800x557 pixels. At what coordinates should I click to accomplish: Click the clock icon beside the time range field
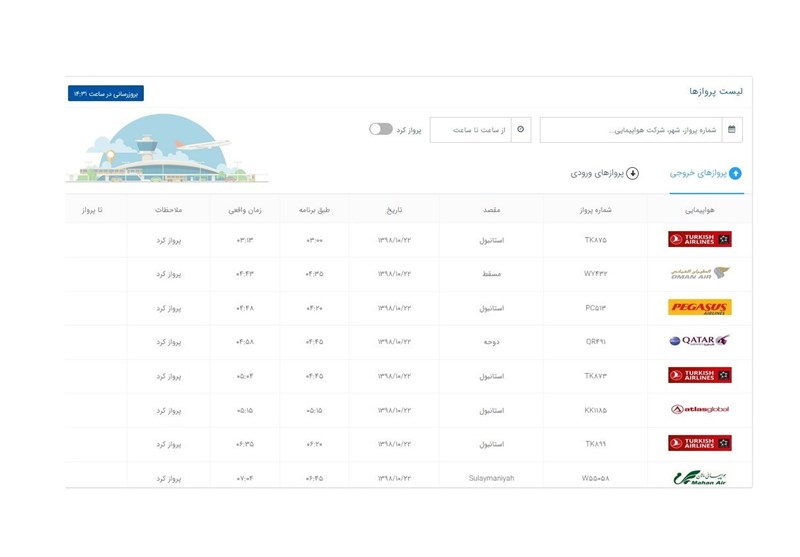[x=520, y=130]
